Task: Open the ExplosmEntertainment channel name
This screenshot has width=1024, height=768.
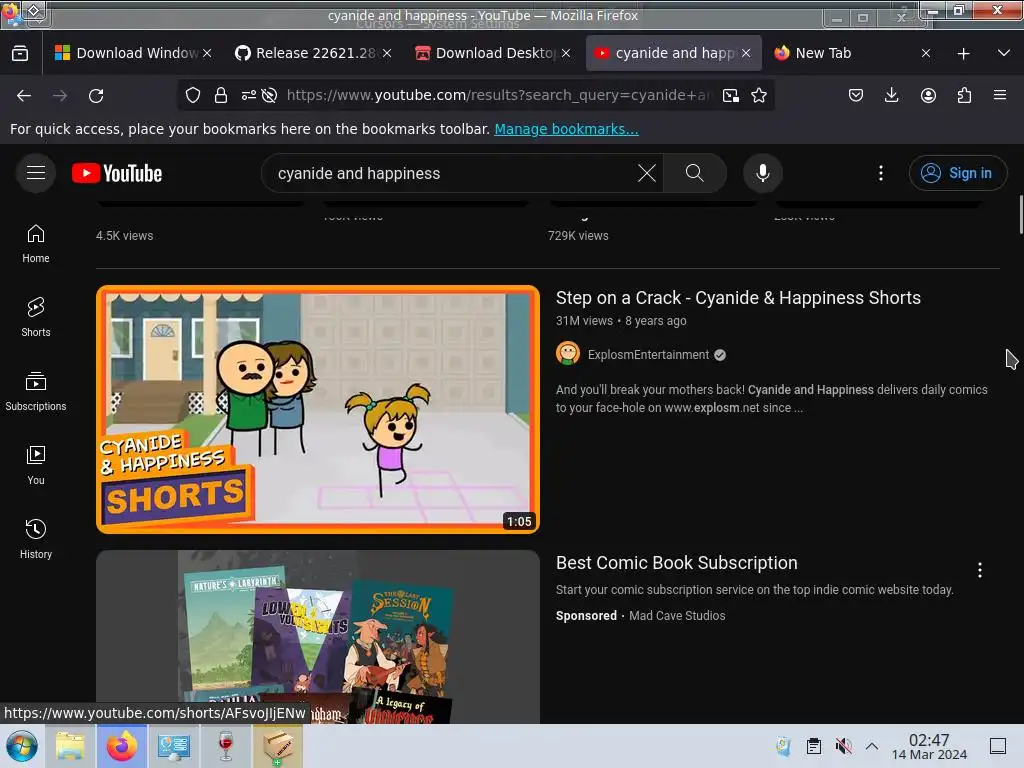Action: [648, 355]
